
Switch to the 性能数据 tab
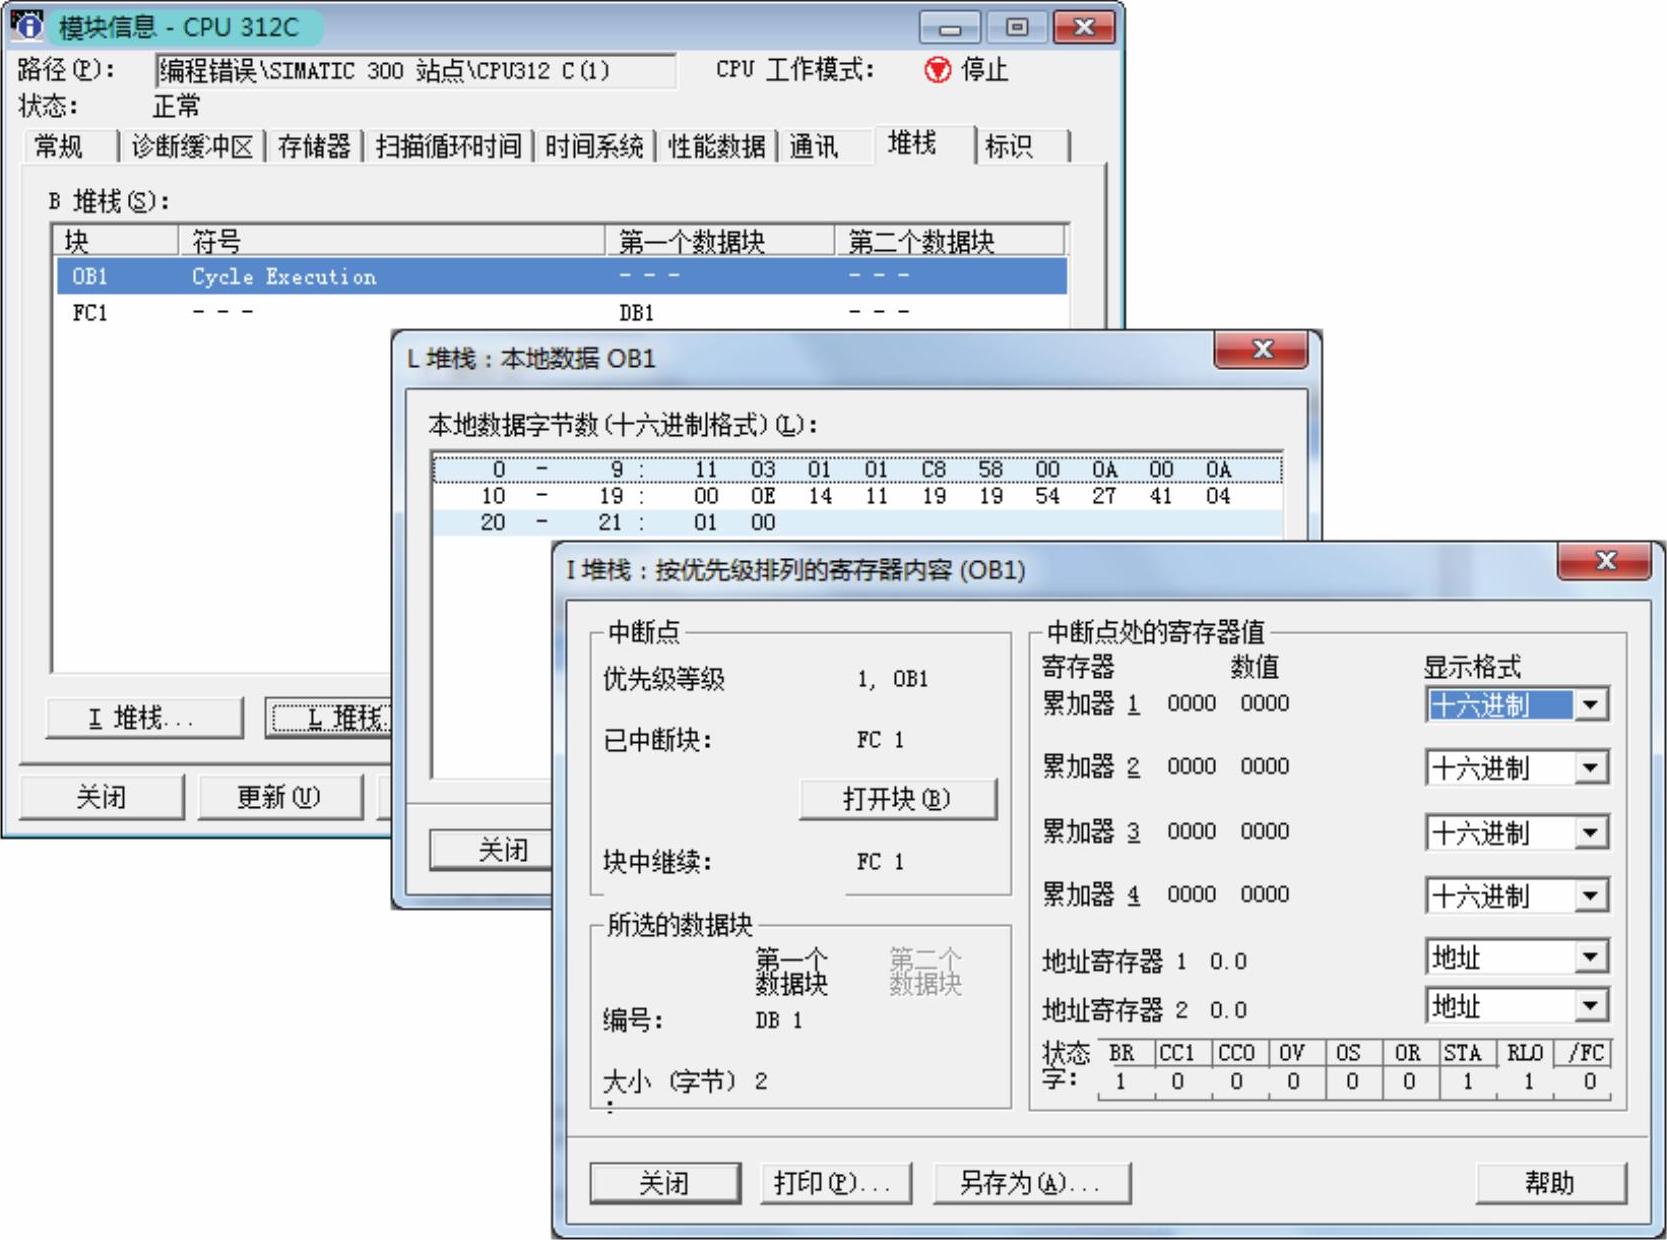[x=716, y=147]
